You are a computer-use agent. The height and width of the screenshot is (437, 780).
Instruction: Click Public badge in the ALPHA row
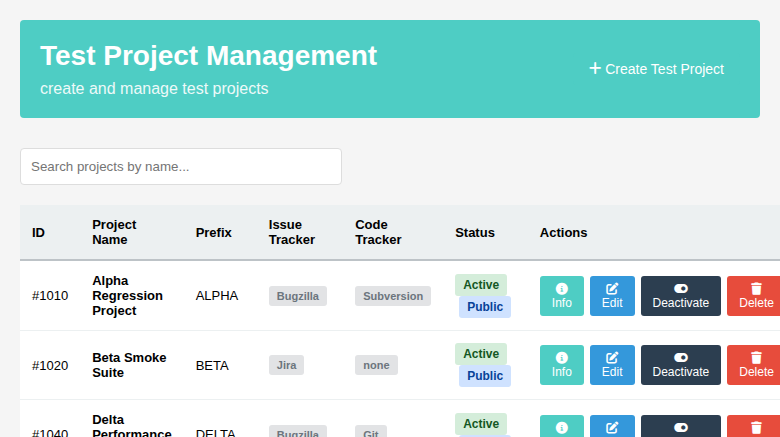click(x=485, y=307)
